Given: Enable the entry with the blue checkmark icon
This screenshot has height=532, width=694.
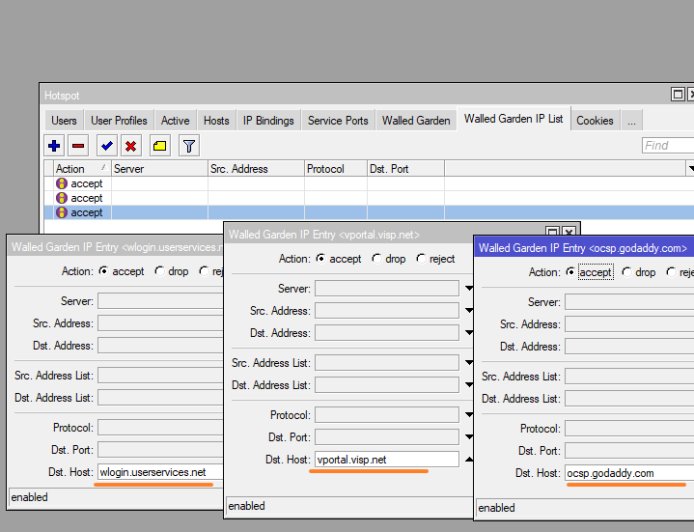Looking at the screenshot, I should coord(107,146).
